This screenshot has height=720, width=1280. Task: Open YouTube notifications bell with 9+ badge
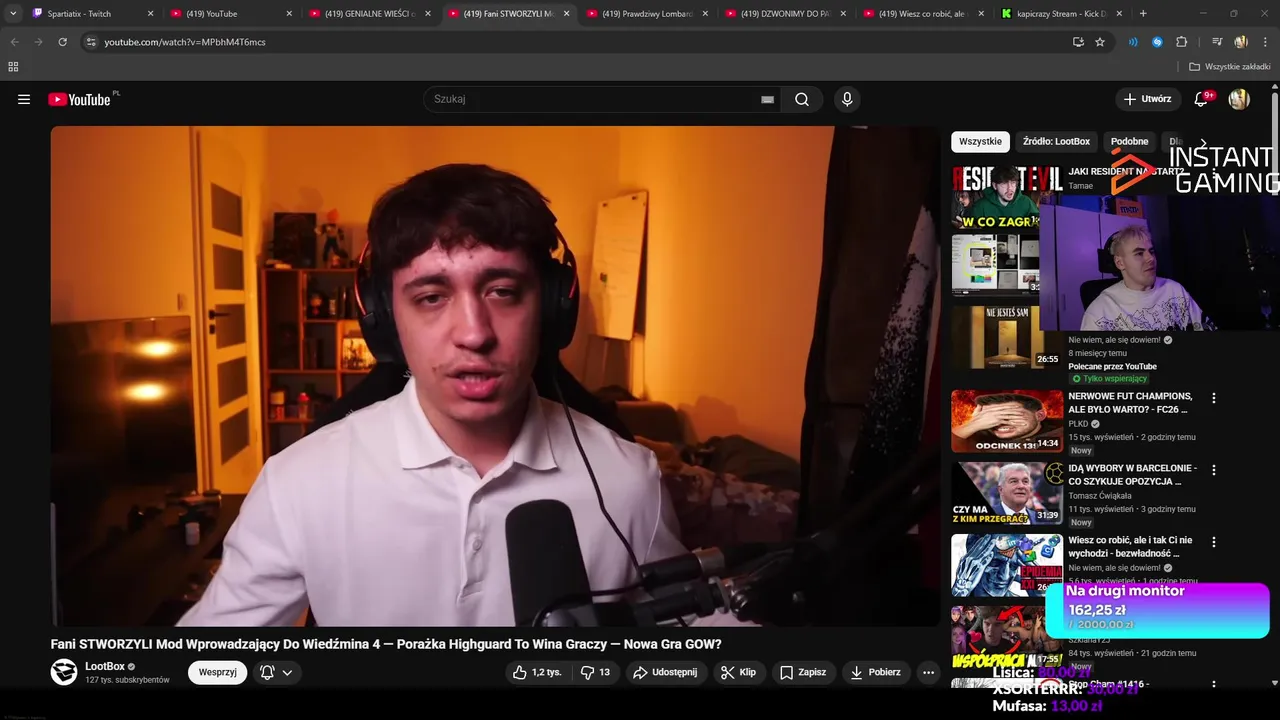(x=1202, y=99)
